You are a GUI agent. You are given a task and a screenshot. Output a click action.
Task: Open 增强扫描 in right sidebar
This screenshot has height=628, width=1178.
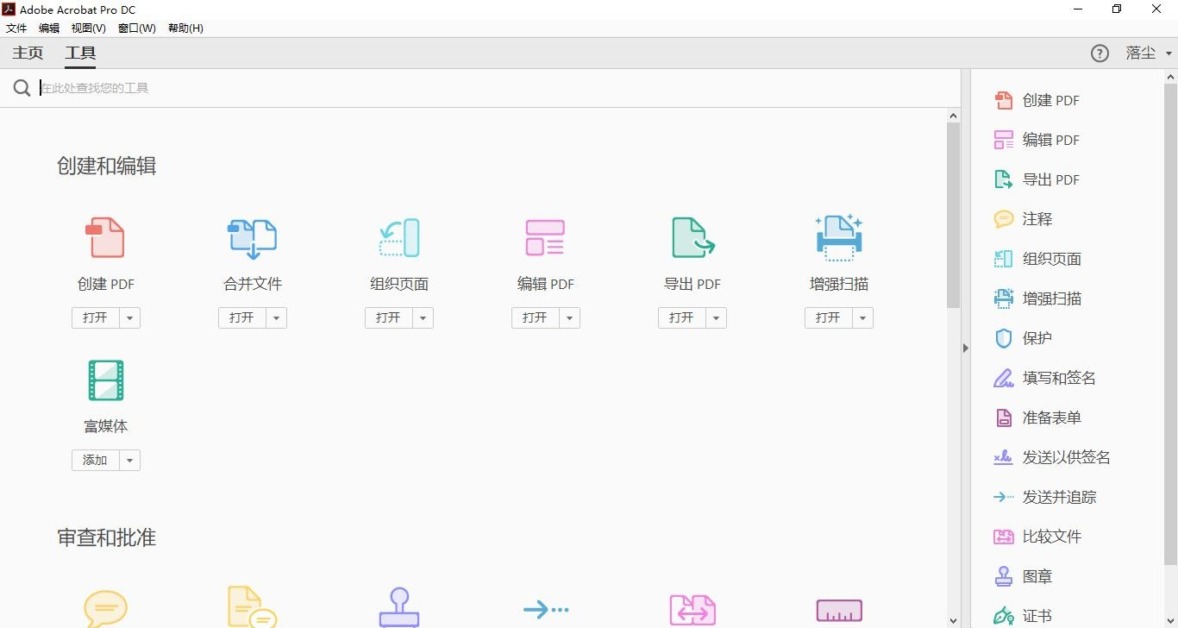pos(1038,298)
